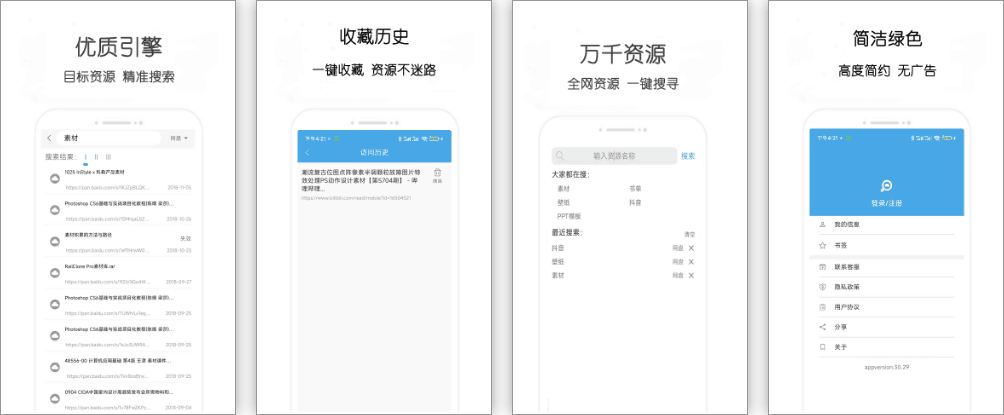The image size is (1004, 415).
Task: Click date 2018-09-27 on RailClone result
Action: [179, 282]
